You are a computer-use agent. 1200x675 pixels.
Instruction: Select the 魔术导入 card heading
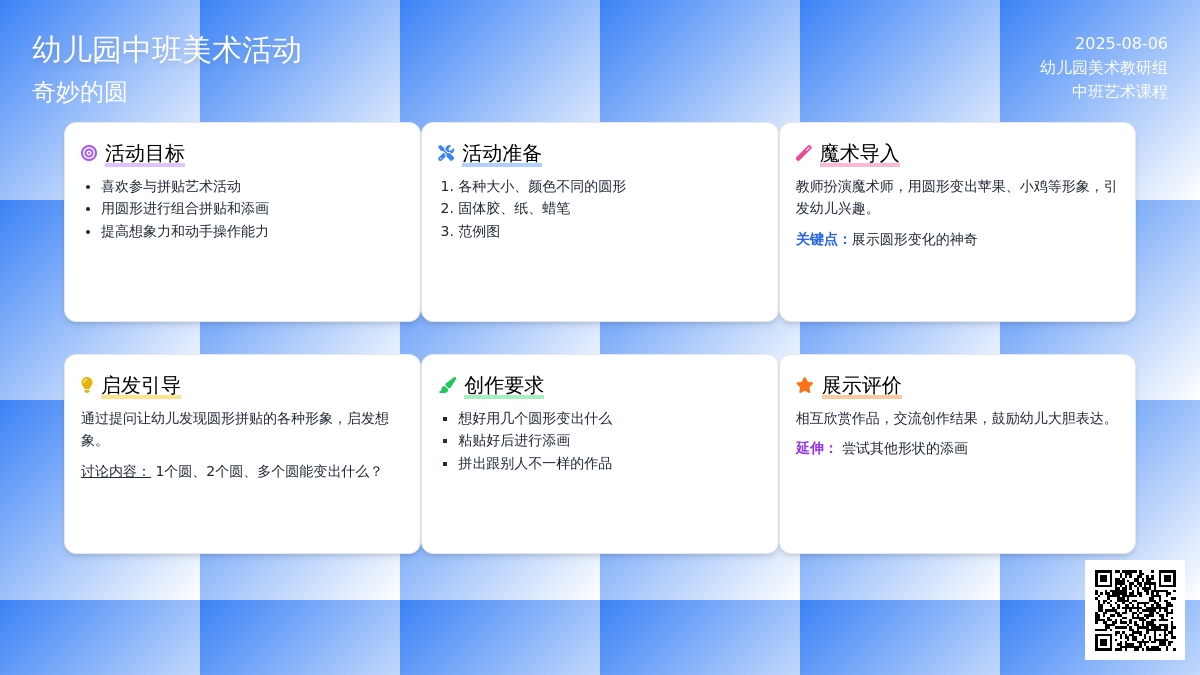pos(860,153)
